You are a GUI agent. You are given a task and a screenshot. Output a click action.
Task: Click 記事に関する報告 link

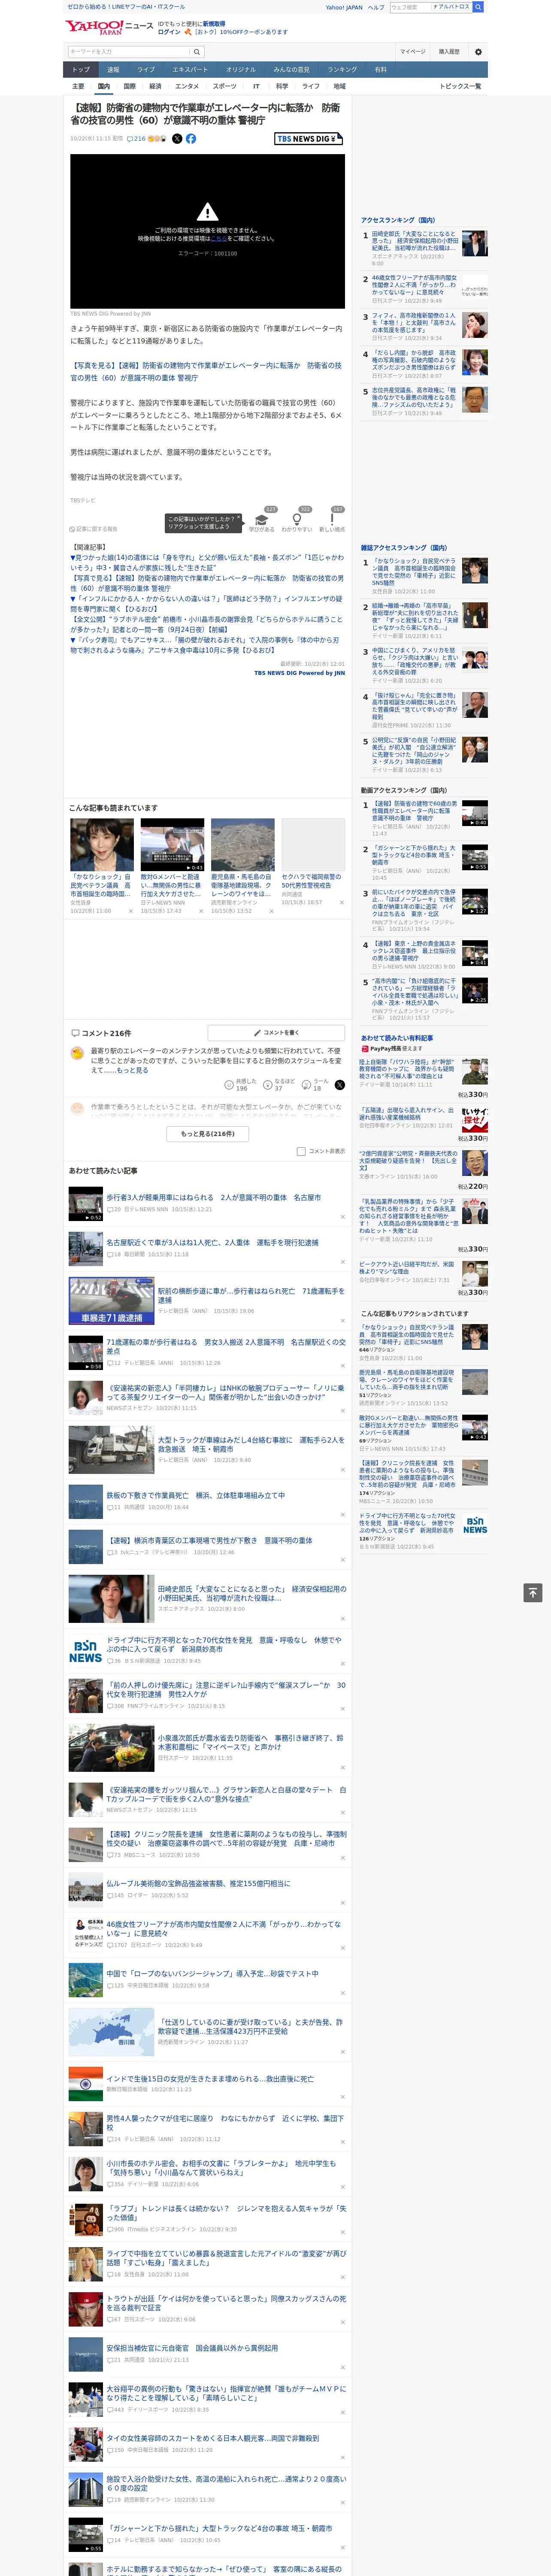[94, 529]
